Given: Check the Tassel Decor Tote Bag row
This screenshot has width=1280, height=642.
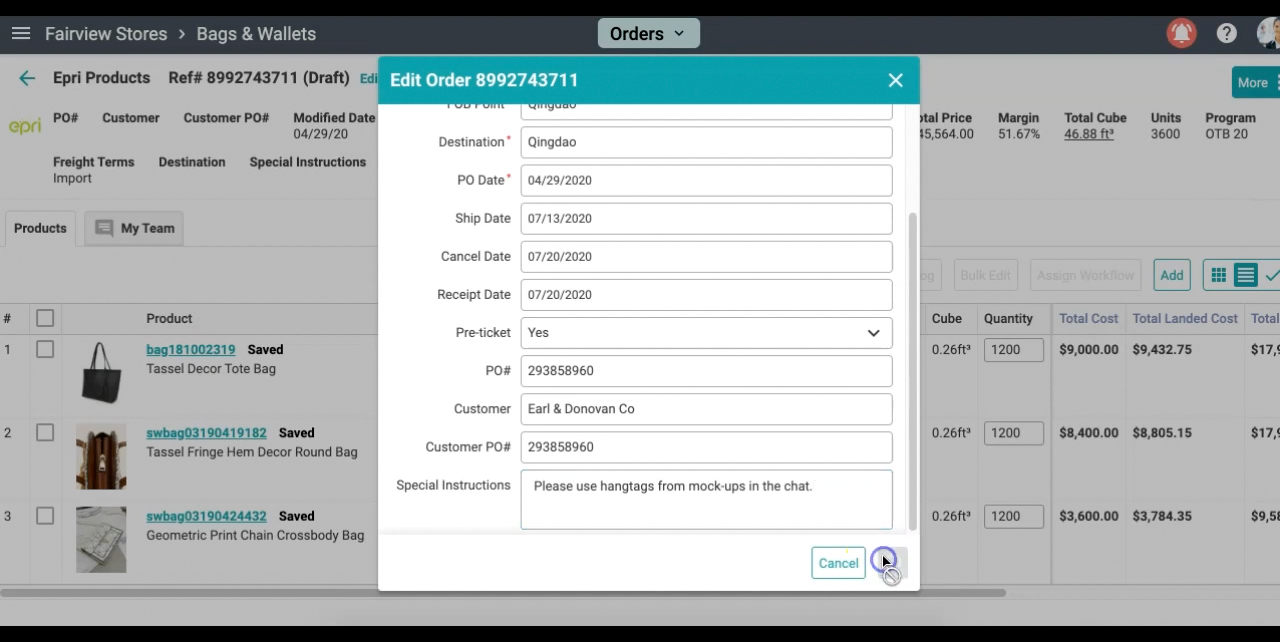Looking at the screenshot, I should coord(45,350).
